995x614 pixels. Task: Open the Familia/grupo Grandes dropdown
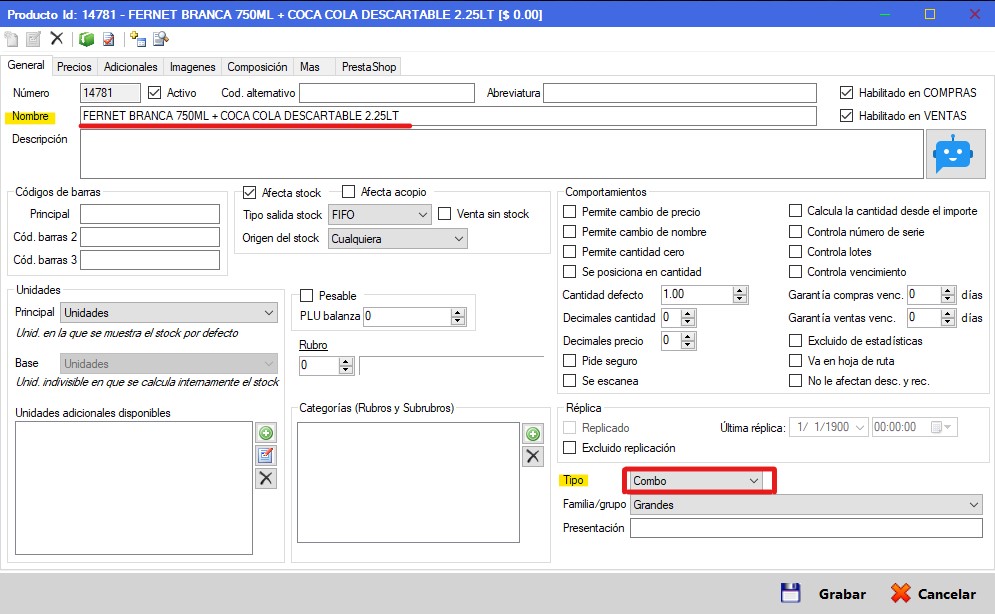[x=806, y=505]
